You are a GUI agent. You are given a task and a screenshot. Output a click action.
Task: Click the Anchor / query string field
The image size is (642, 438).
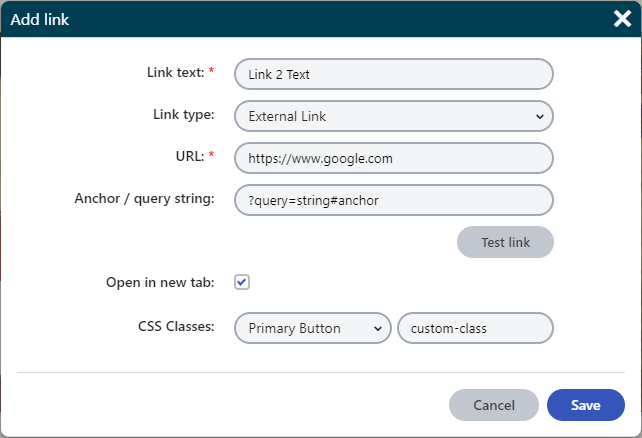[x=393, y=200]
